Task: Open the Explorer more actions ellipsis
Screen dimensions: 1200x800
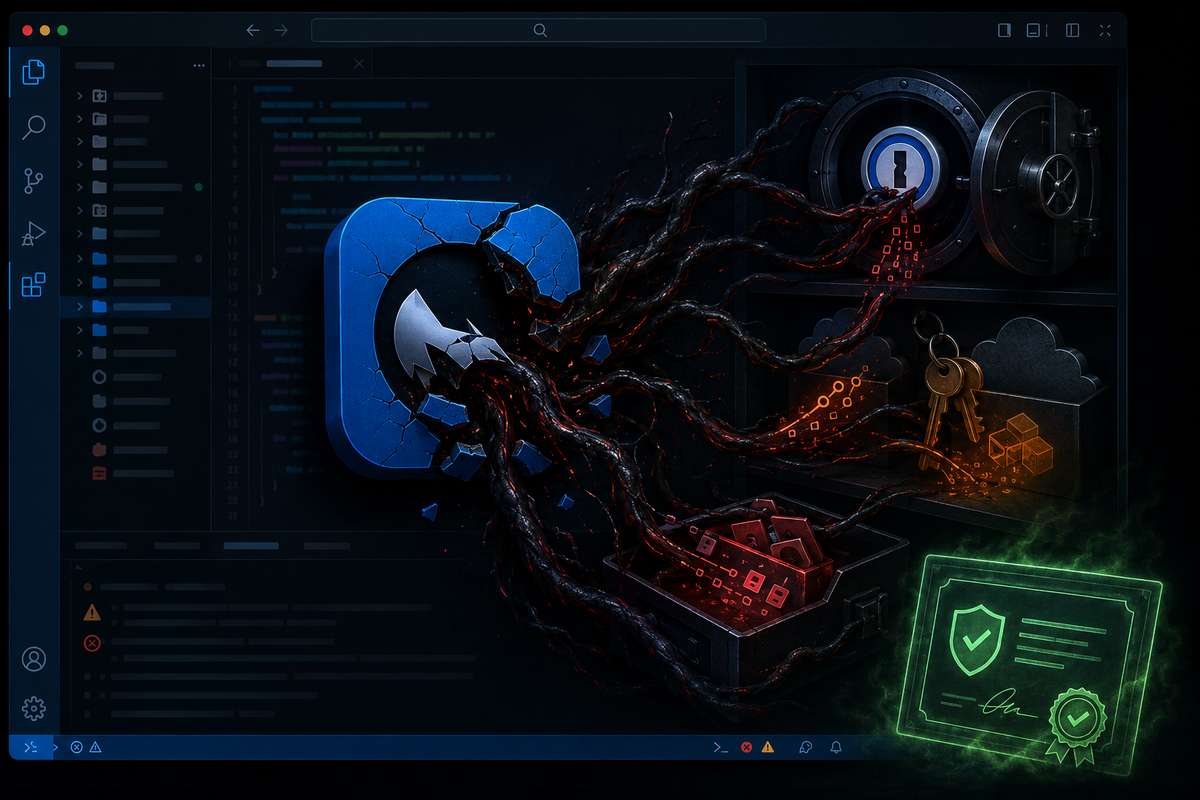Action: [198, 65]
